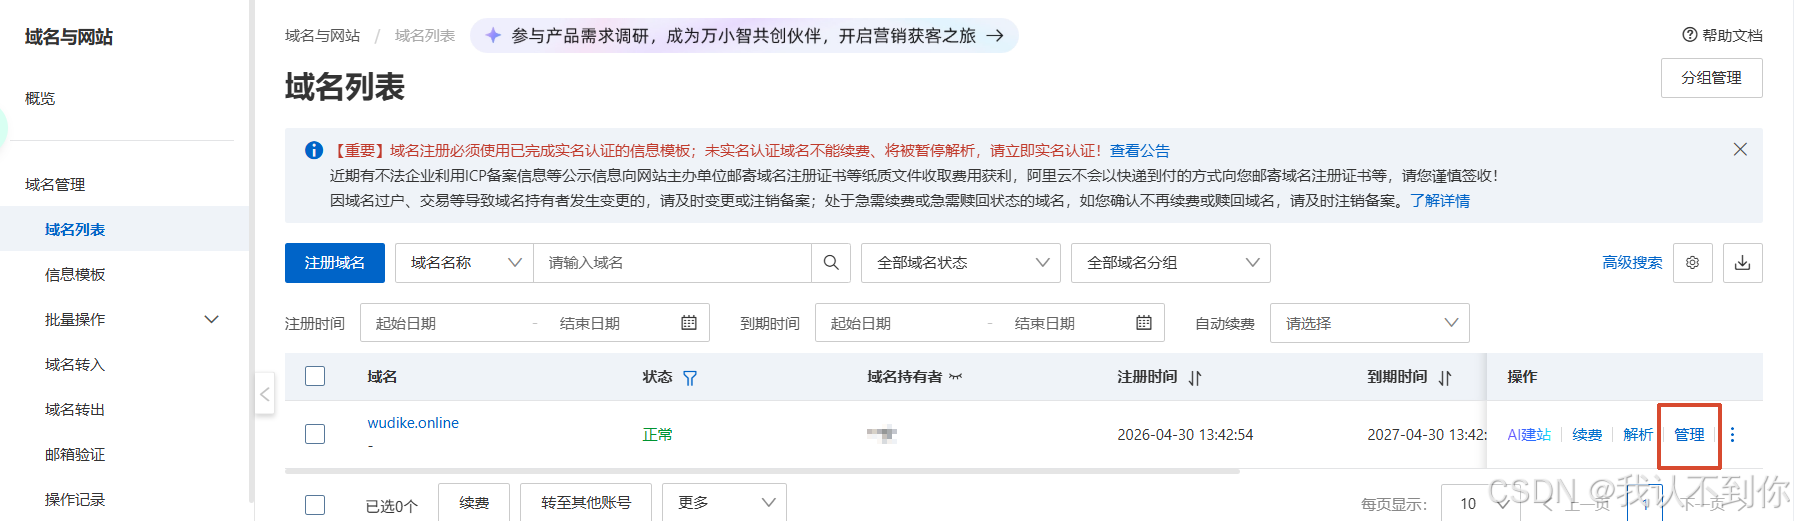Viewport: 1794px width, 521px height.
Task: Click Advanced Search link
Action: (1632, 263)
